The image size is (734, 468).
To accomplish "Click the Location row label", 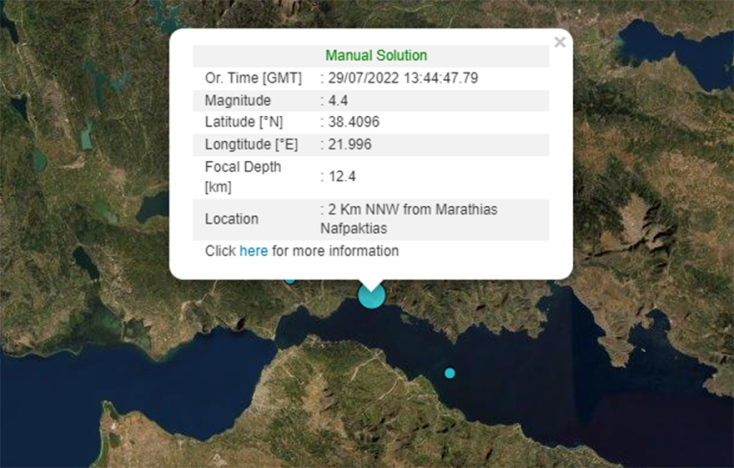I will (231, 218).
